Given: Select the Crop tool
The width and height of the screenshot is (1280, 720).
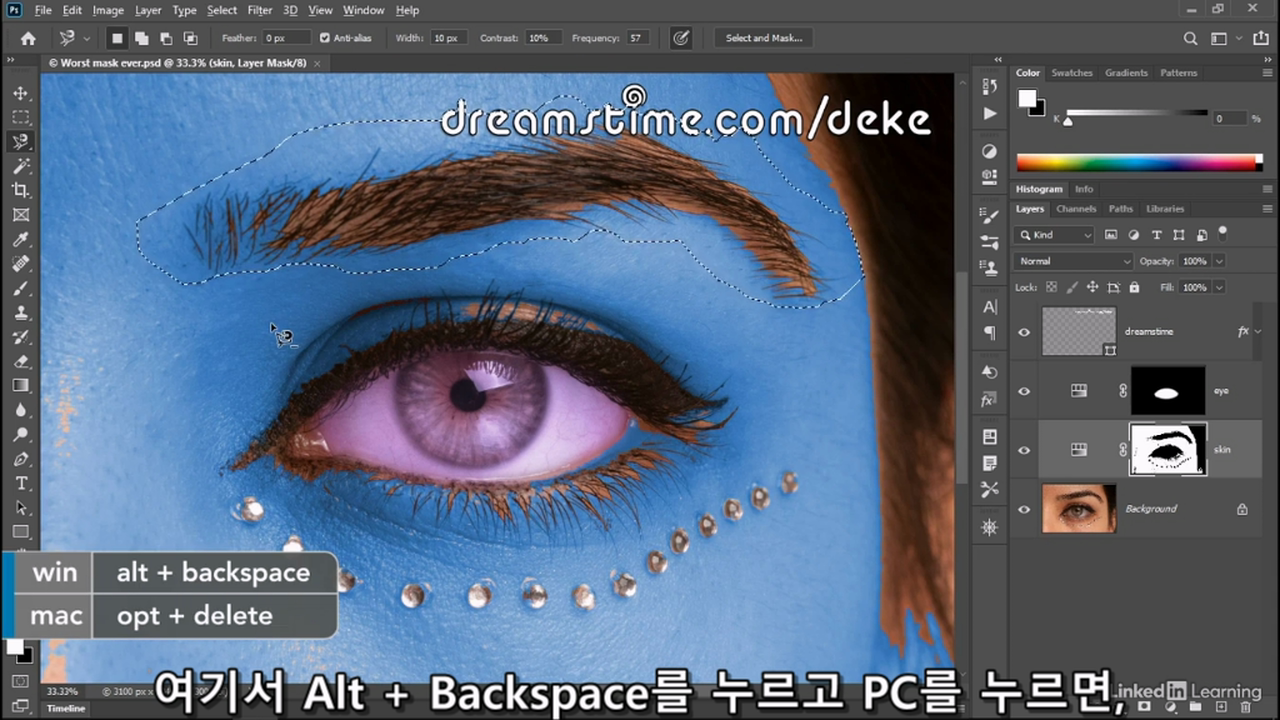Looking at the screenshot, I should 21,190.
